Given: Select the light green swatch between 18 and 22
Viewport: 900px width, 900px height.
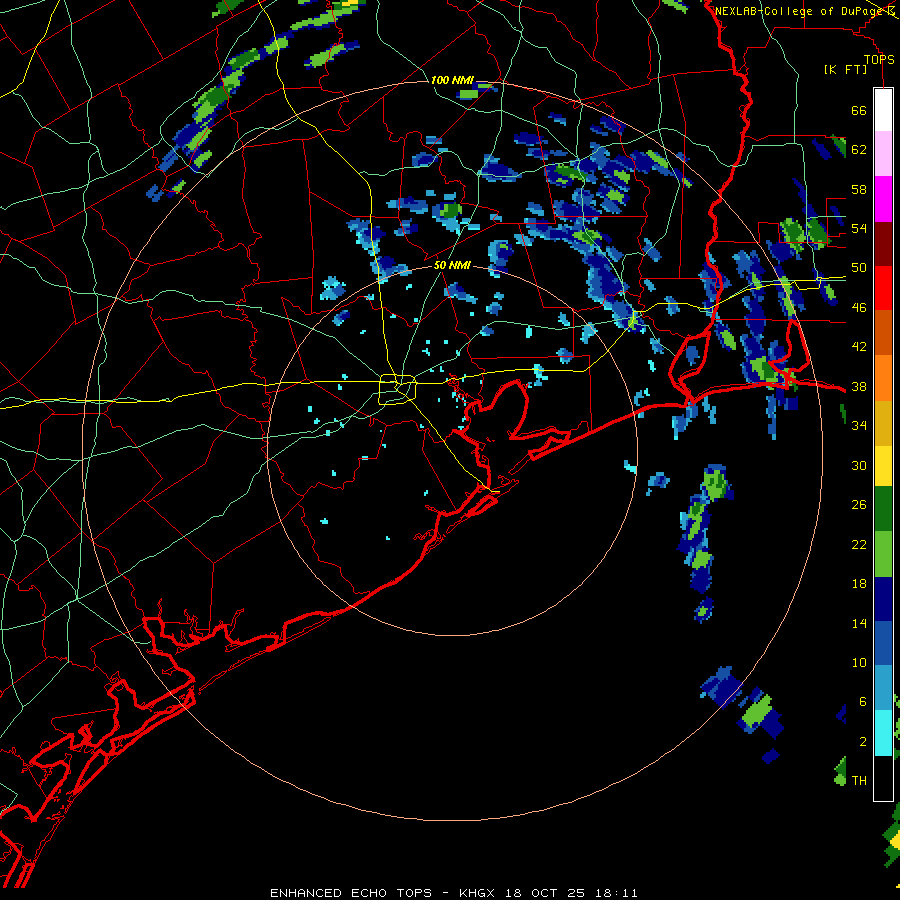Looking at the screenshot, I should point(883,554).
